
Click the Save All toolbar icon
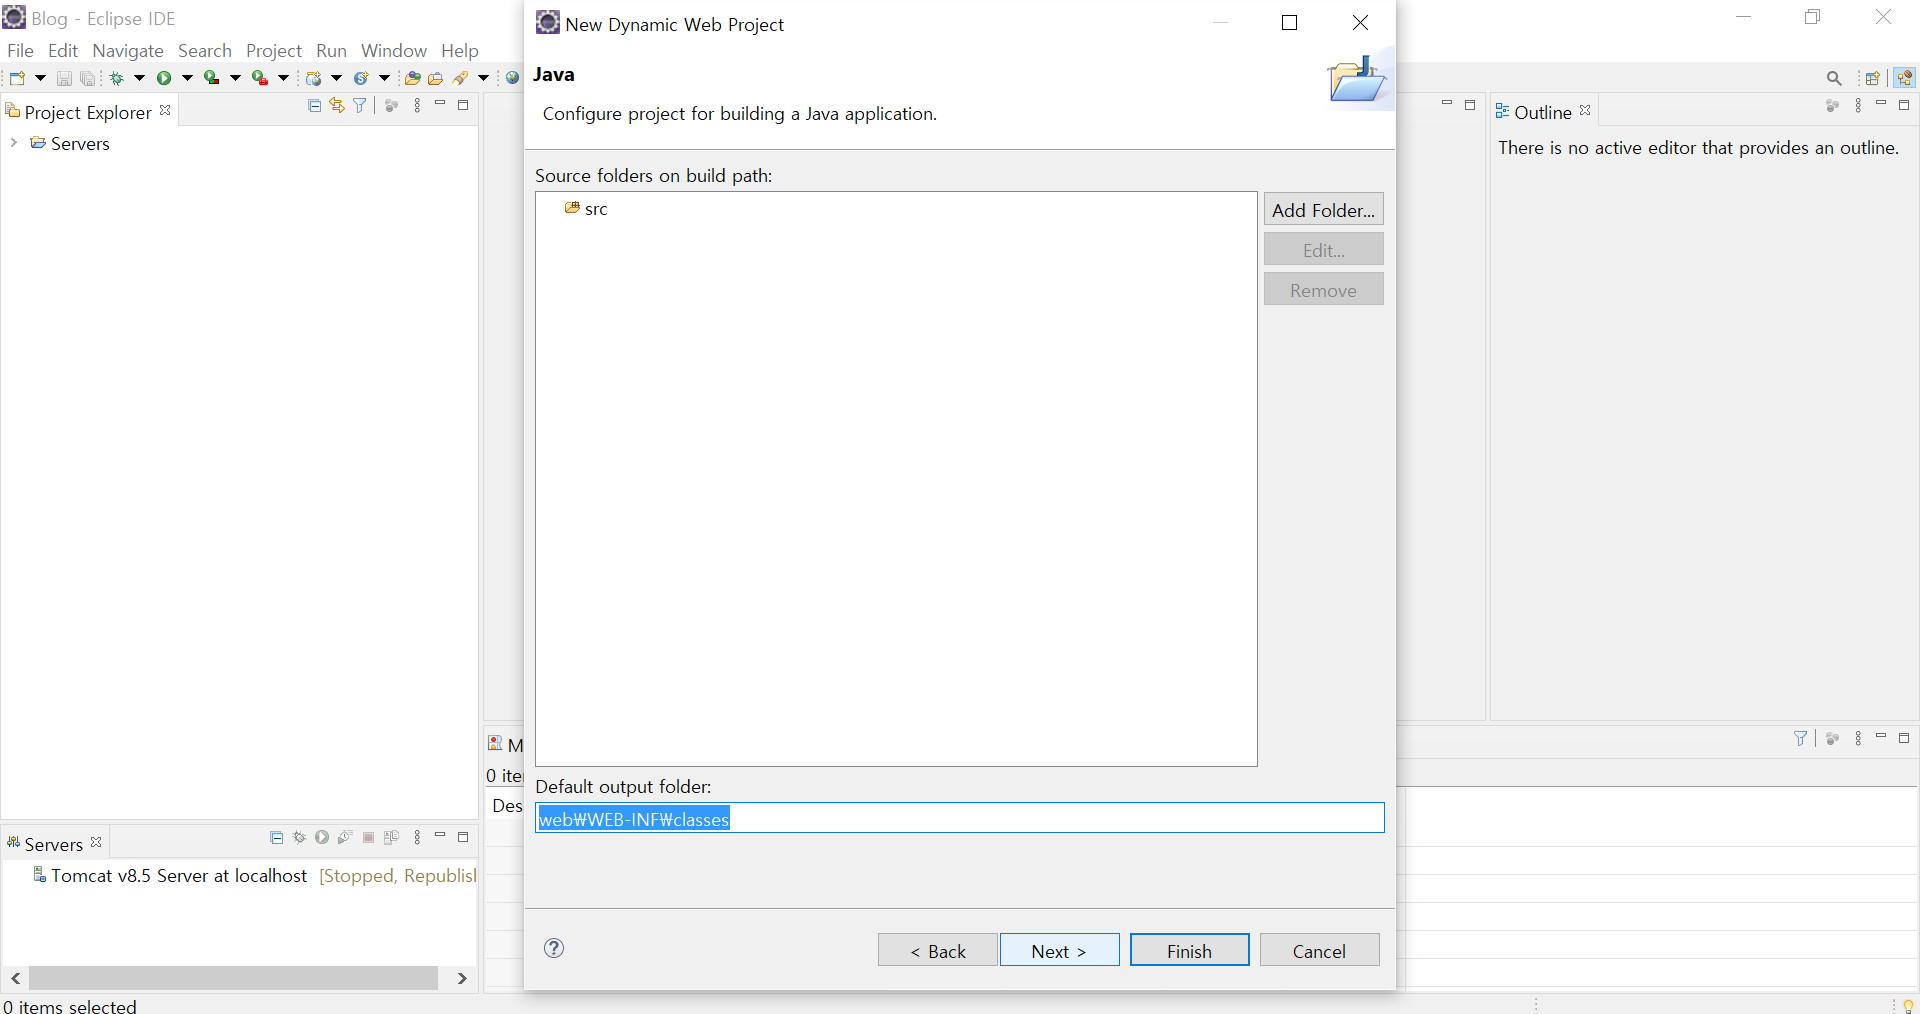(88, 78)
